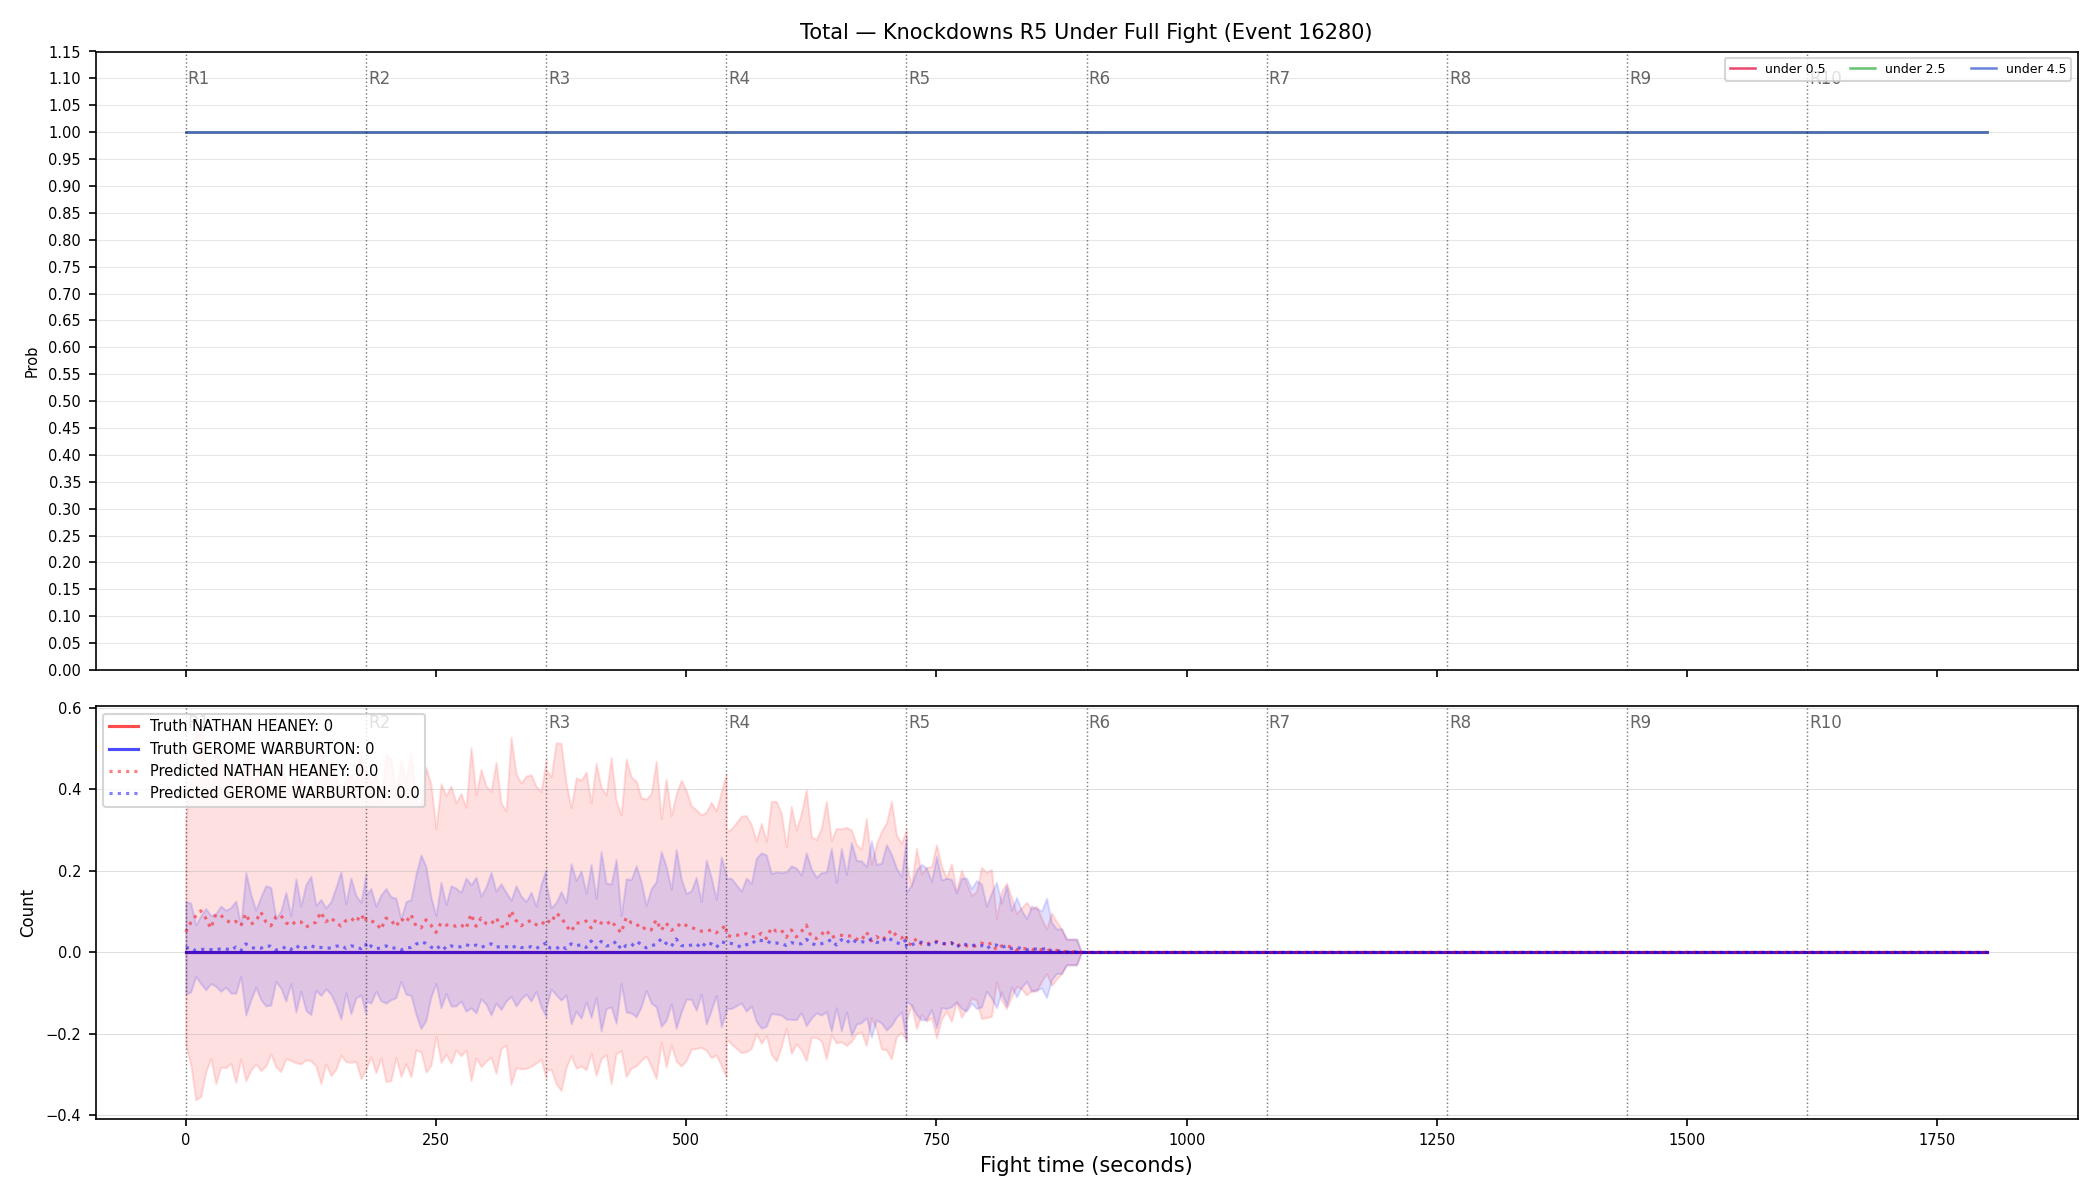Click the R6 round marker in top chart

click(1099, 78)
